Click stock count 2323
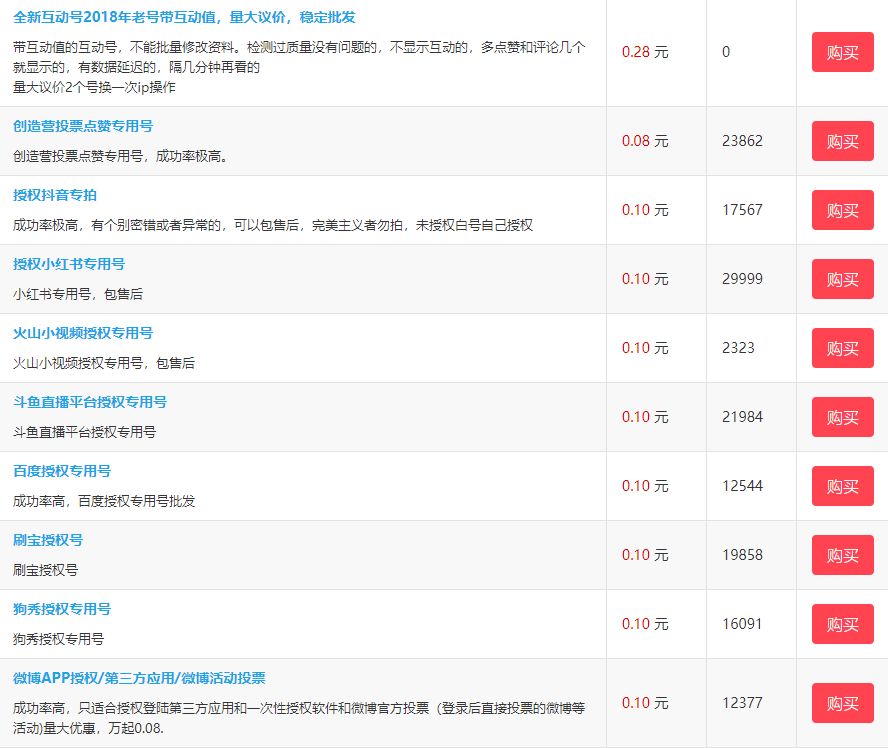 pyautogui.click(x=738, y=348)
